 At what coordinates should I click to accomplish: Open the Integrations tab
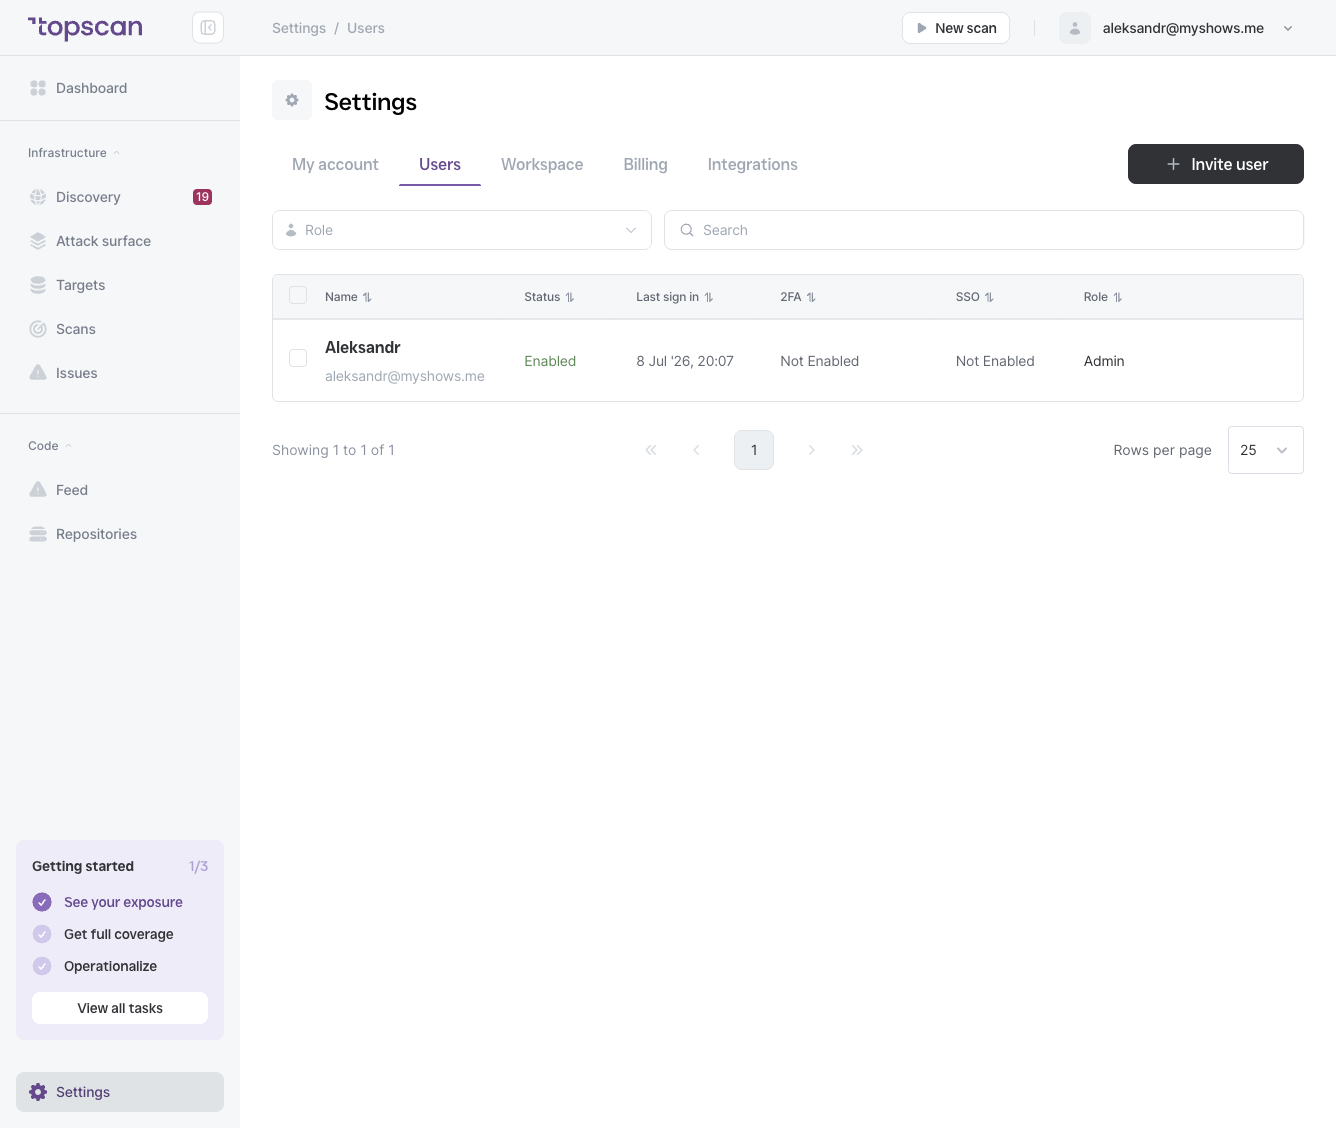click(753, 164)
